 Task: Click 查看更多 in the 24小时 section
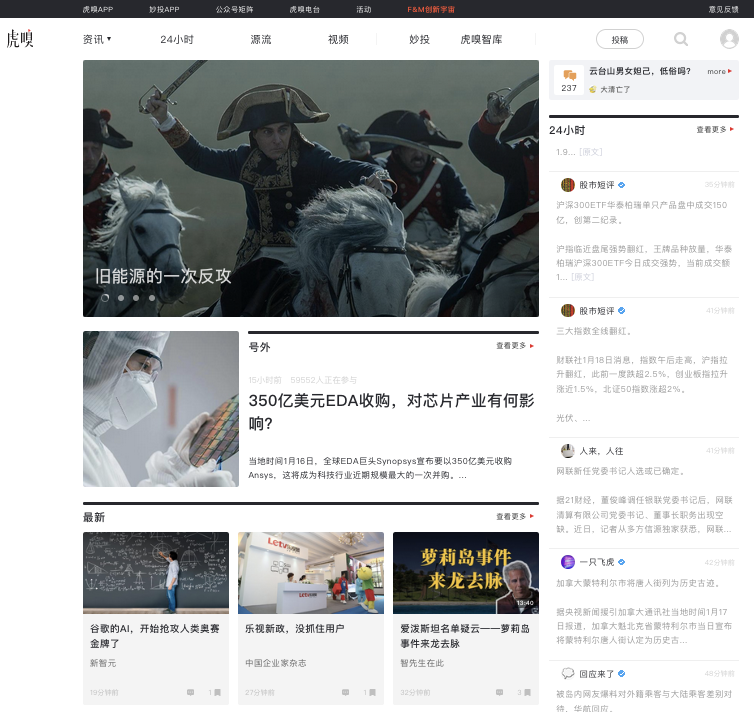[x=715, y=129]
